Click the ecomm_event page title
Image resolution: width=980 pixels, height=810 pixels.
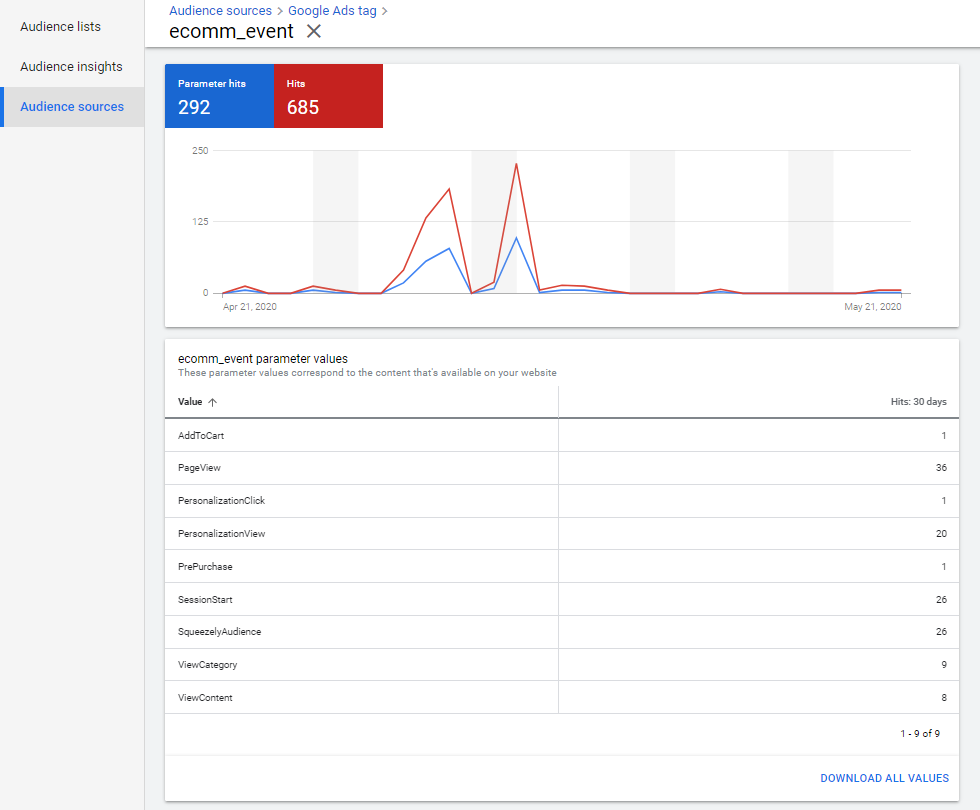(231, 31)
